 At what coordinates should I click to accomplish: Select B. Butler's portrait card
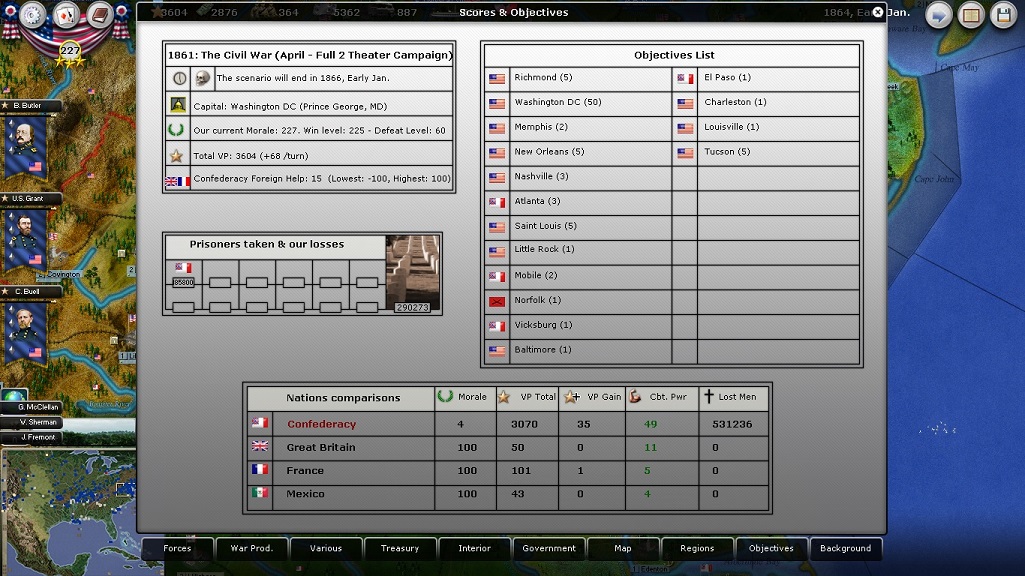click(25, 146)
